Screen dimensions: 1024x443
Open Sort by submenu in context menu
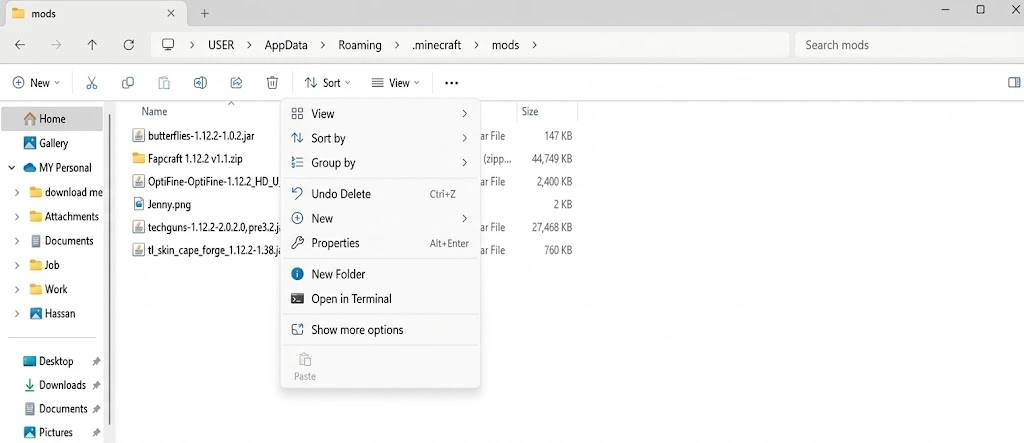[380, 139]
